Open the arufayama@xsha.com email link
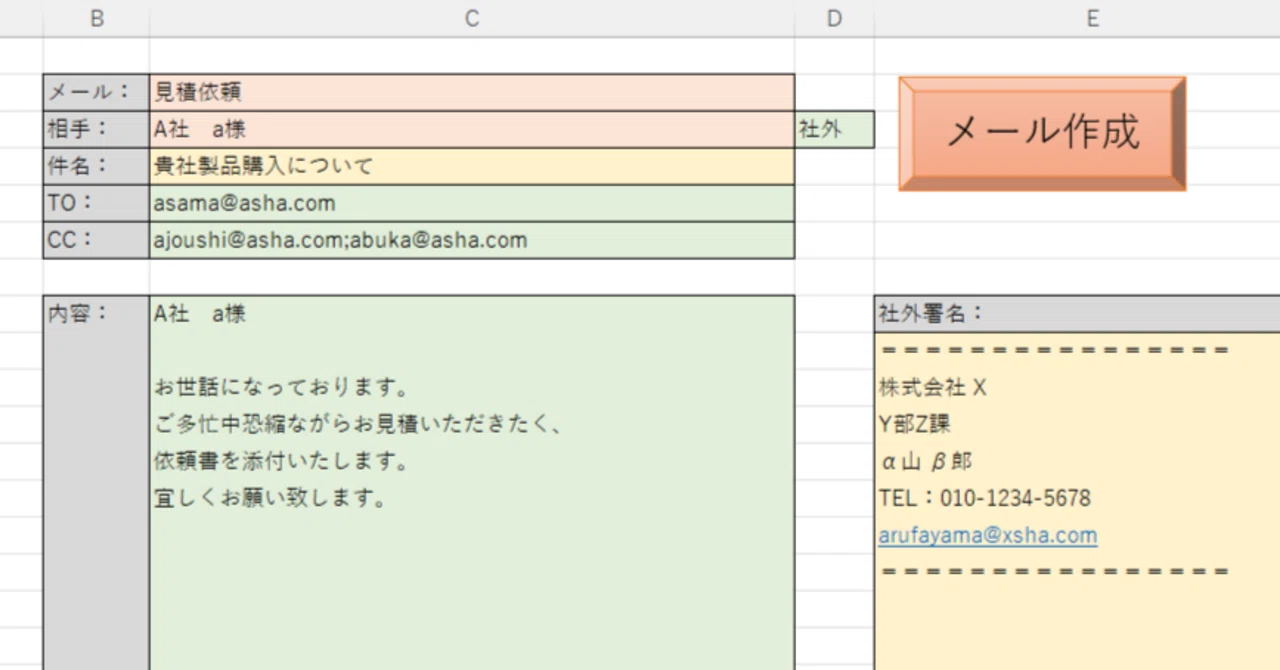This screenshot has width=1280, height=670. (988, 535)
